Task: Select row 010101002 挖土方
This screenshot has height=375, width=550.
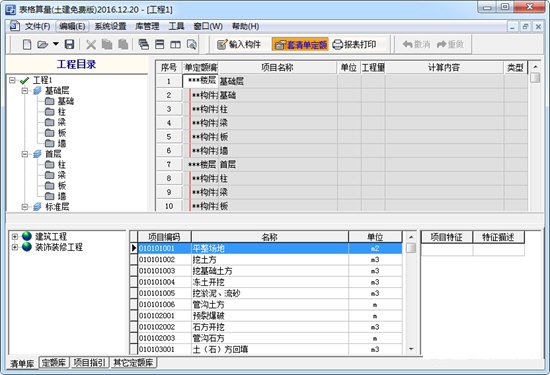Action: tap(270, 260)
